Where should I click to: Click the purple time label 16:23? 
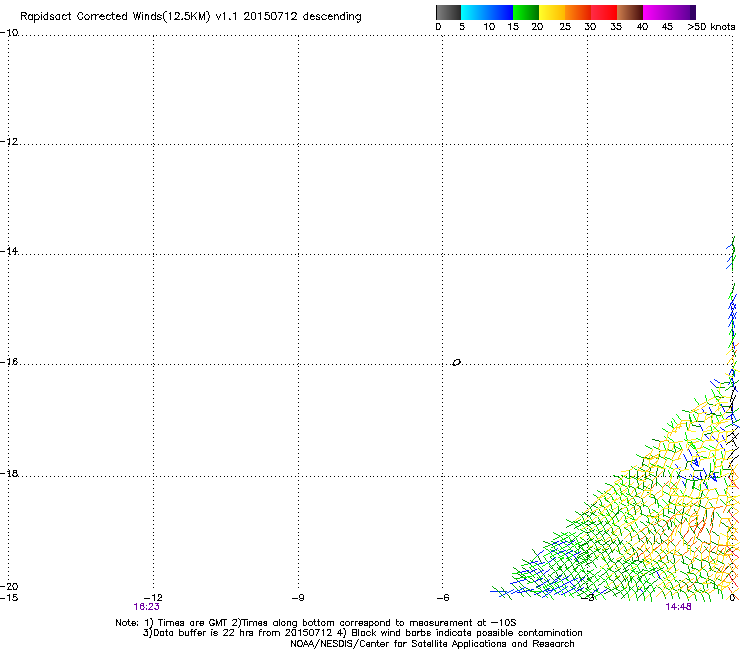[146, 607]
